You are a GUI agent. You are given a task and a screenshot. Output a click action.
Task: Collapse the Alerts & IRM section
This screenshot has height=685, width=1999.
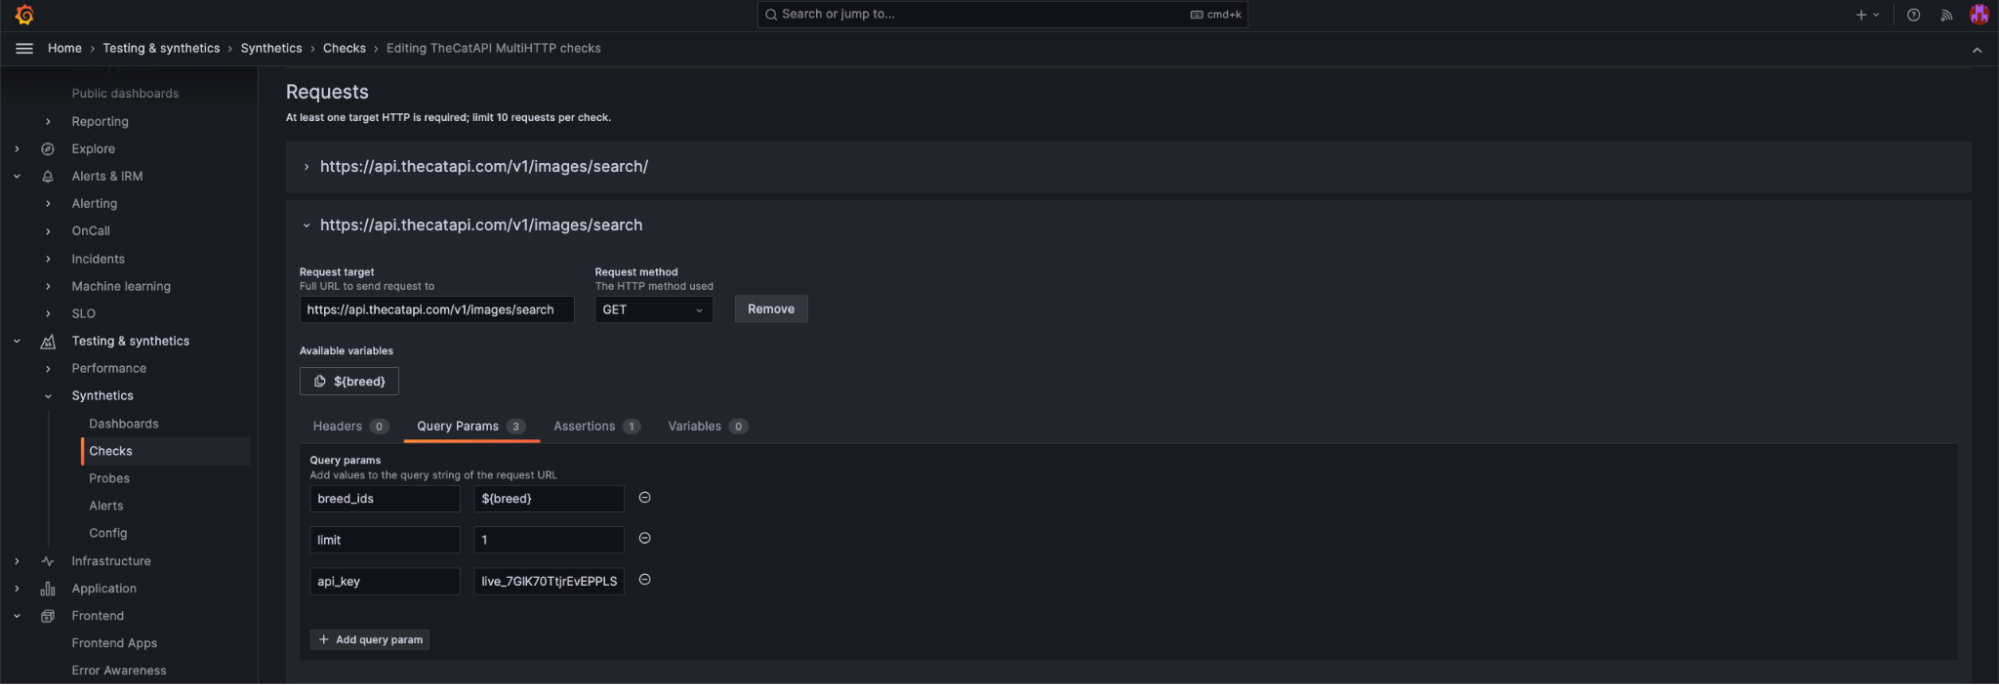[x=17, y=176]
